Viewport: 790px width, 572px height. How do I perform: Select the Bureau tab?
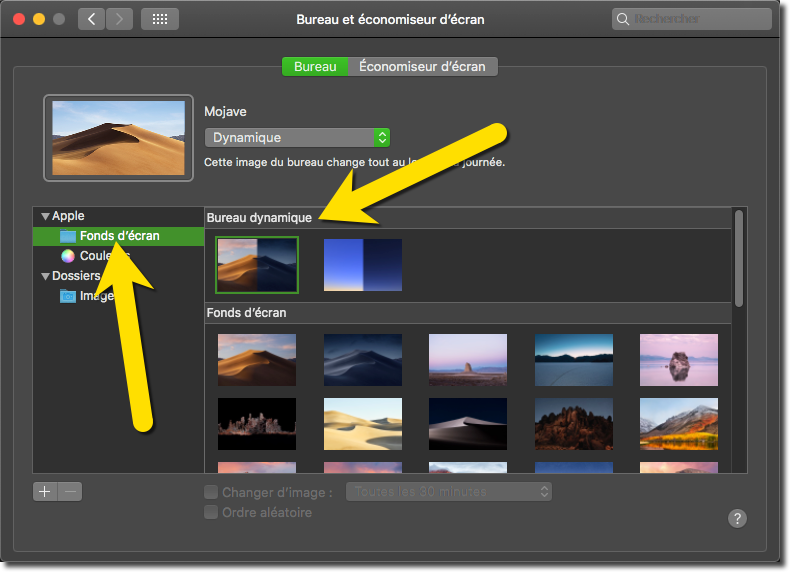point(315,66)
